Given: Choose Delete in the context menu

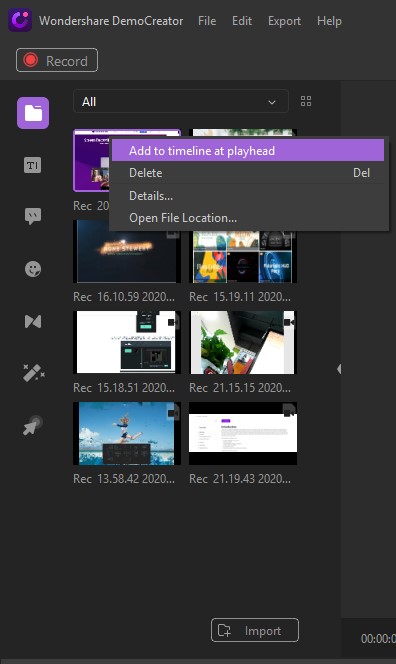Looking at the screenshot, I should coord(248,173).
